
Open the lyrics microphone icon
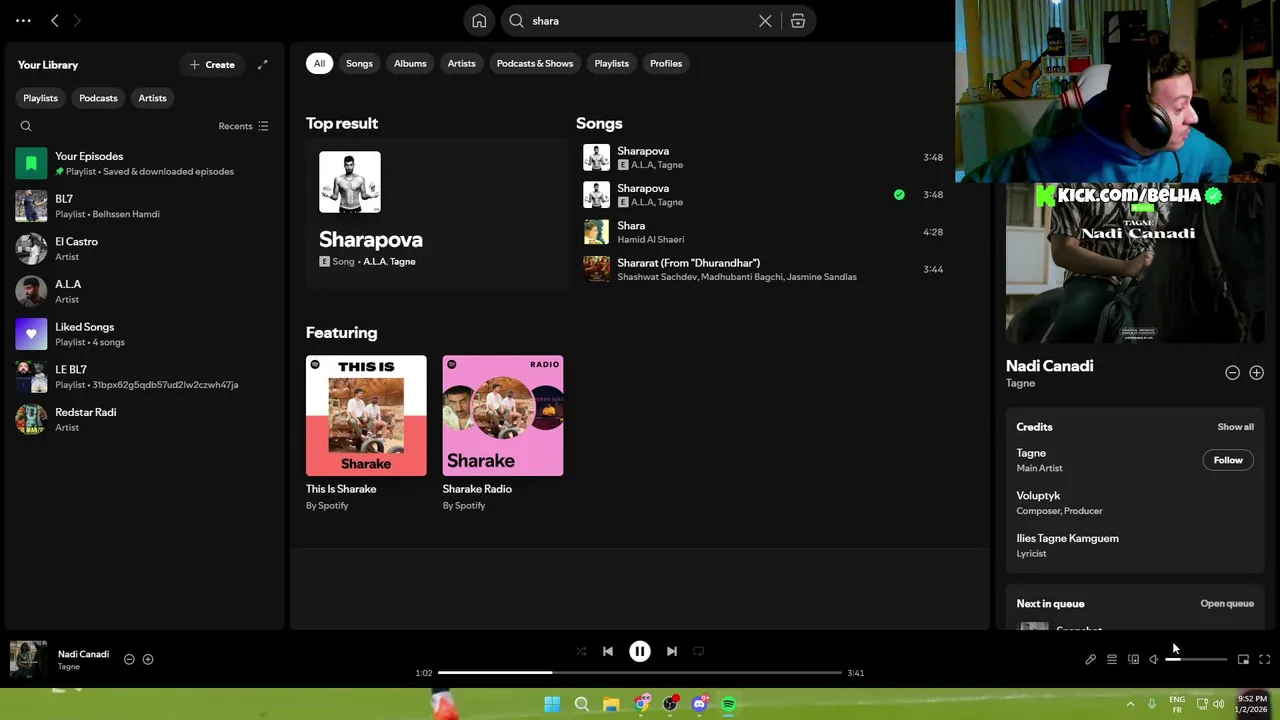point(1091,660)
